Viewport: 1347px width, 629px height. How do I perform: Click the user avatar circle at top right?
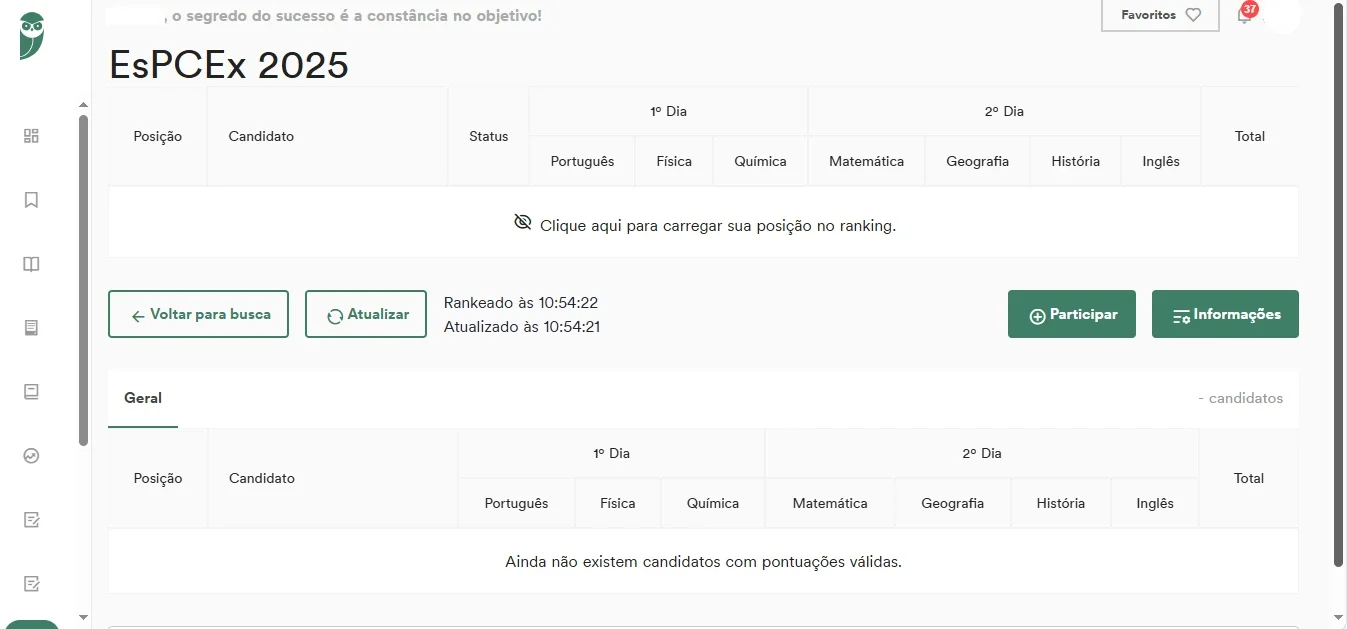tap(1282, 16)
